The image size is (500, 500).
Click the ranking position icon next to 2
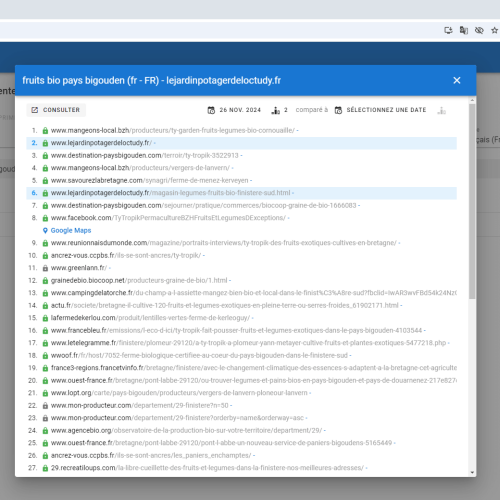tap(276, 110)
